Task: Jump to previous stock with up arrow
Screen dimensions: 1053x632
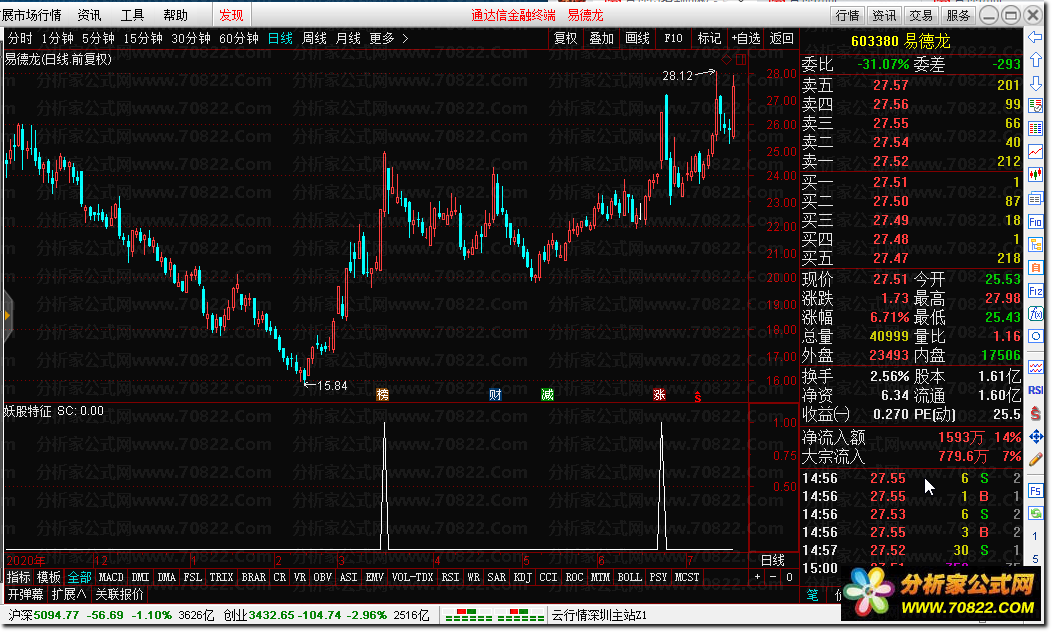Action: coord(1036,60)
